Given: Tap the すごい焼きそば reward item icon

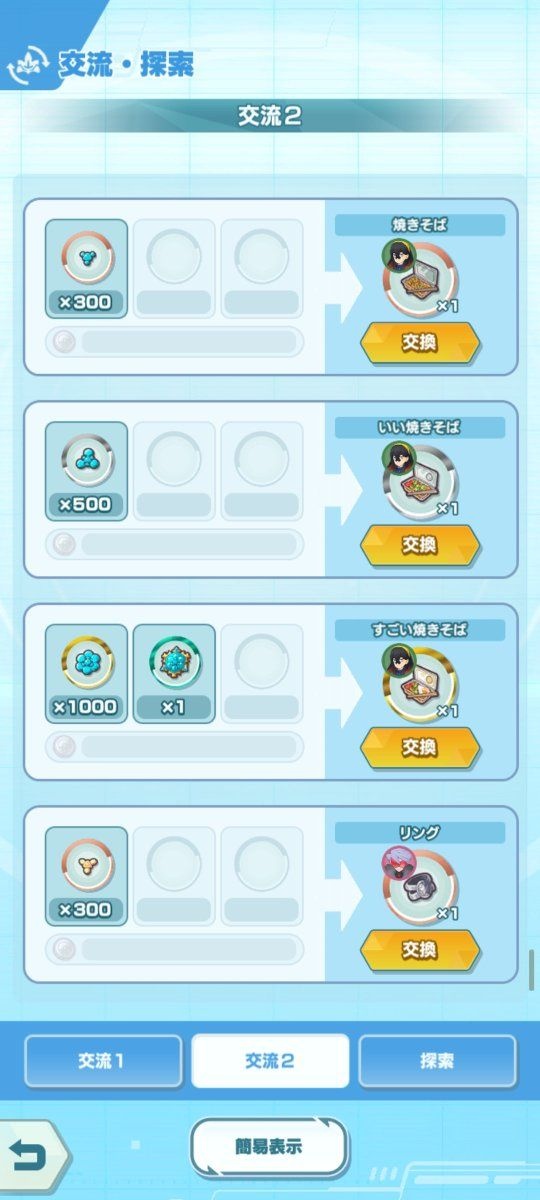Looking at the screenshot, I should pos(419,683).
